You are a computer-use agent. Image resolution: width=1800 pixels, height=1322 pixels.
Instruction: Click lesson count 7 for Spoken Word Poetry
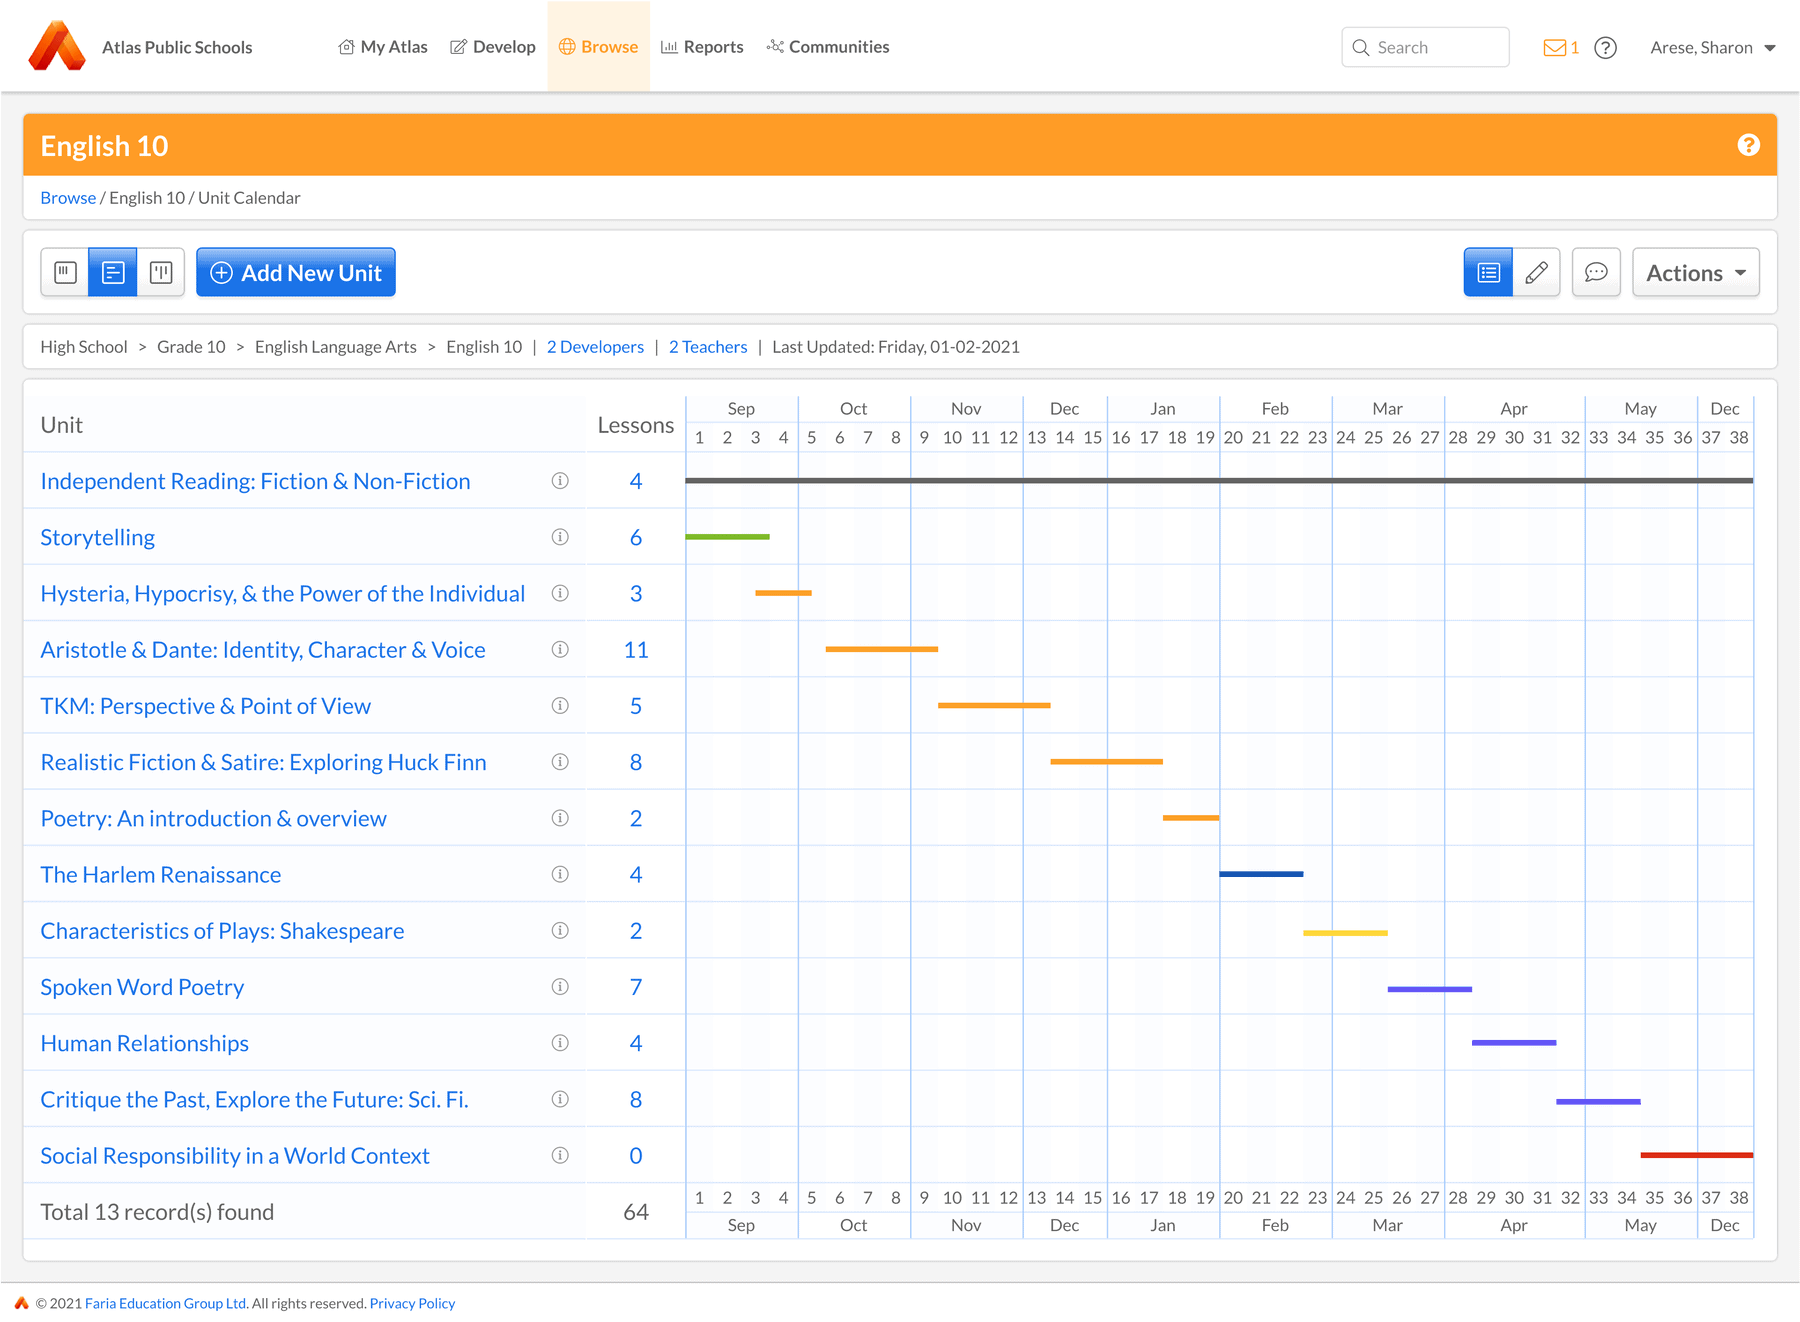point(636,987)
